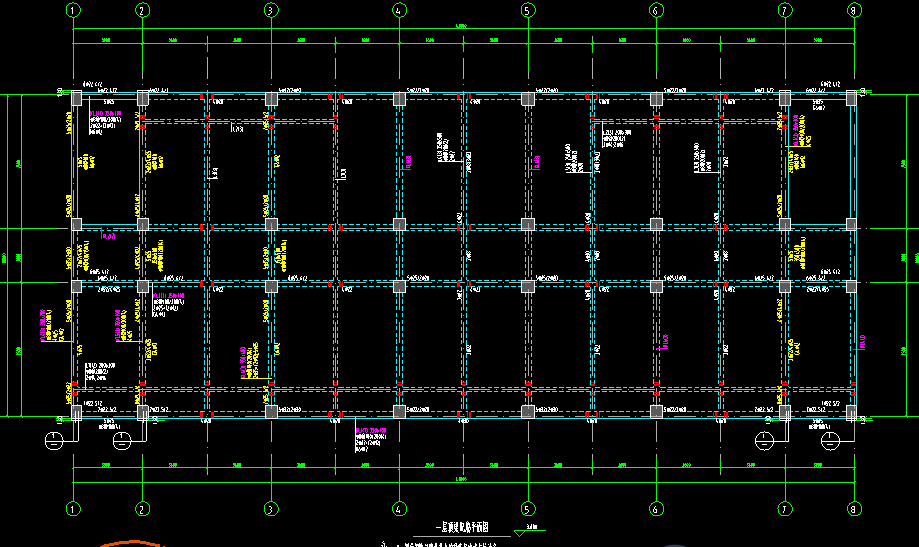Select the axis 1 bubble above the plan
The height and width of the screenshot is (547, 919).
73,10
